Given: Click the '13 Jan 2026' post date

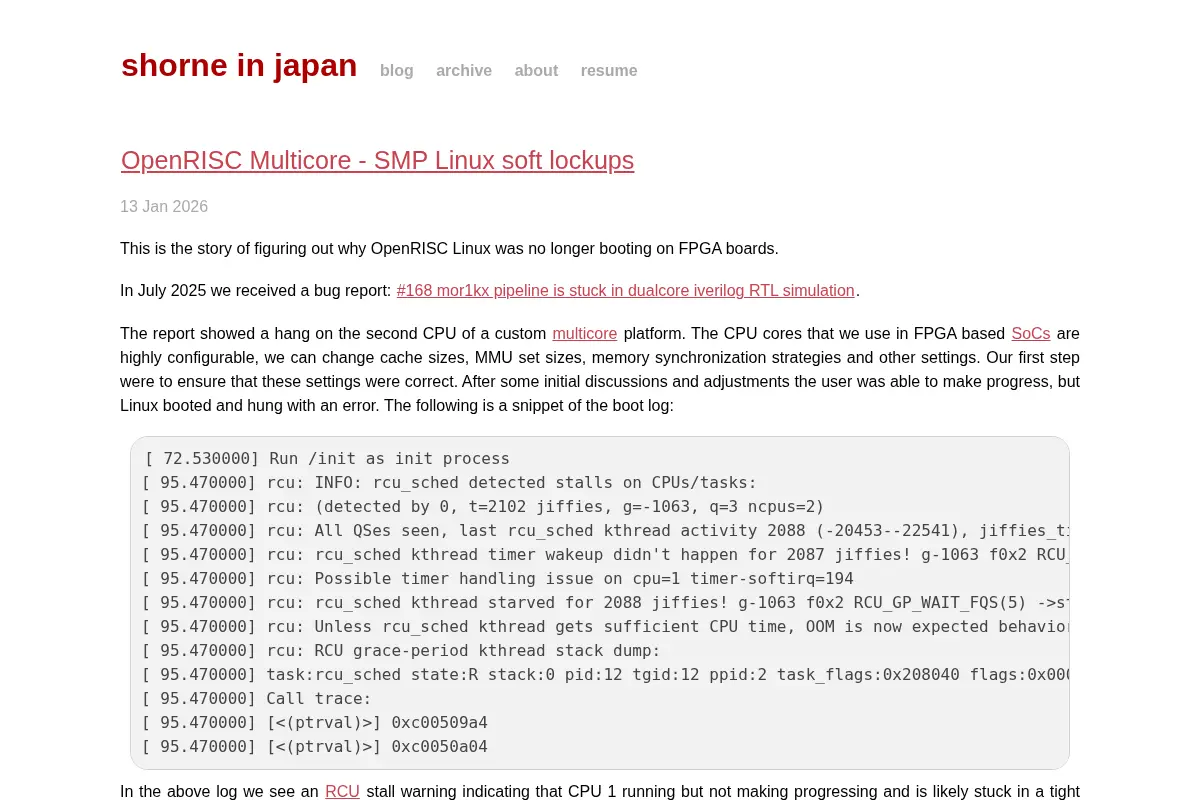Looking at the screenshot, I should pos(164,207).
